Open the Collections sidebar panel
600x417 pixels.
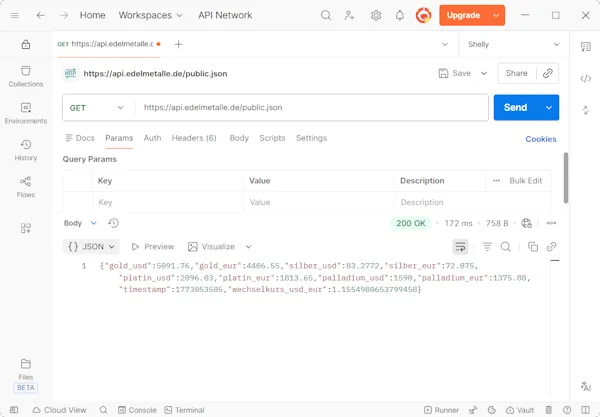pyautogui.click(x=26, y=76)
